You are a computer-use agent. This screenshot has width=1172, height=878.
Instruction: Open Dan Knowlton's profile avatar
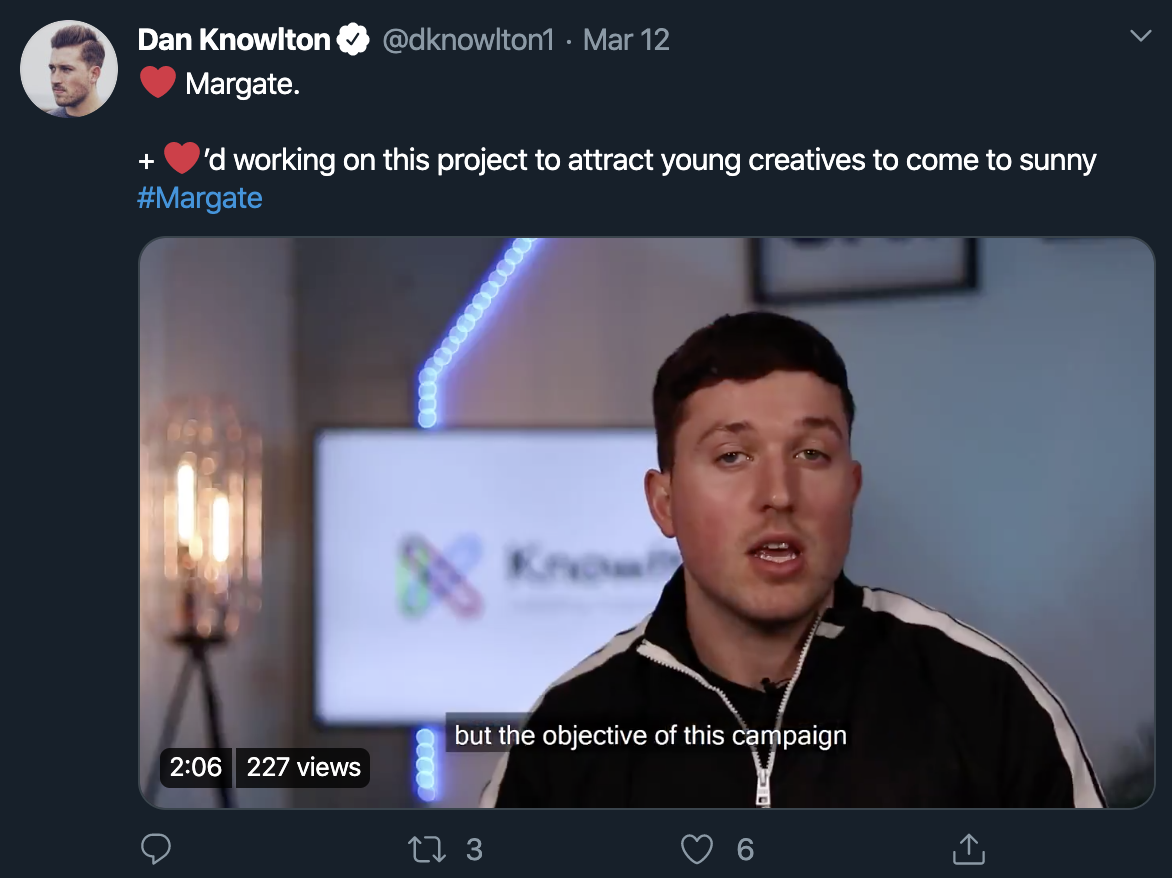point(69,68)
